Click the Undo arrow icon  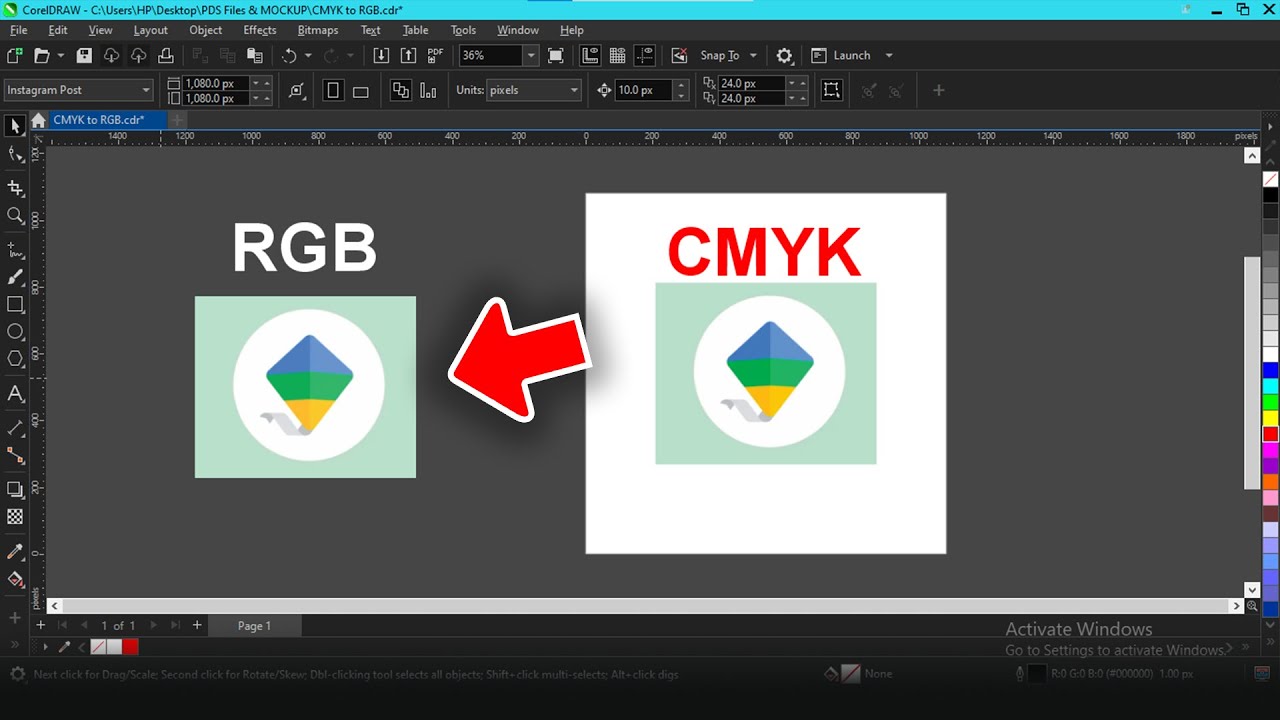[x=289, y=56]
